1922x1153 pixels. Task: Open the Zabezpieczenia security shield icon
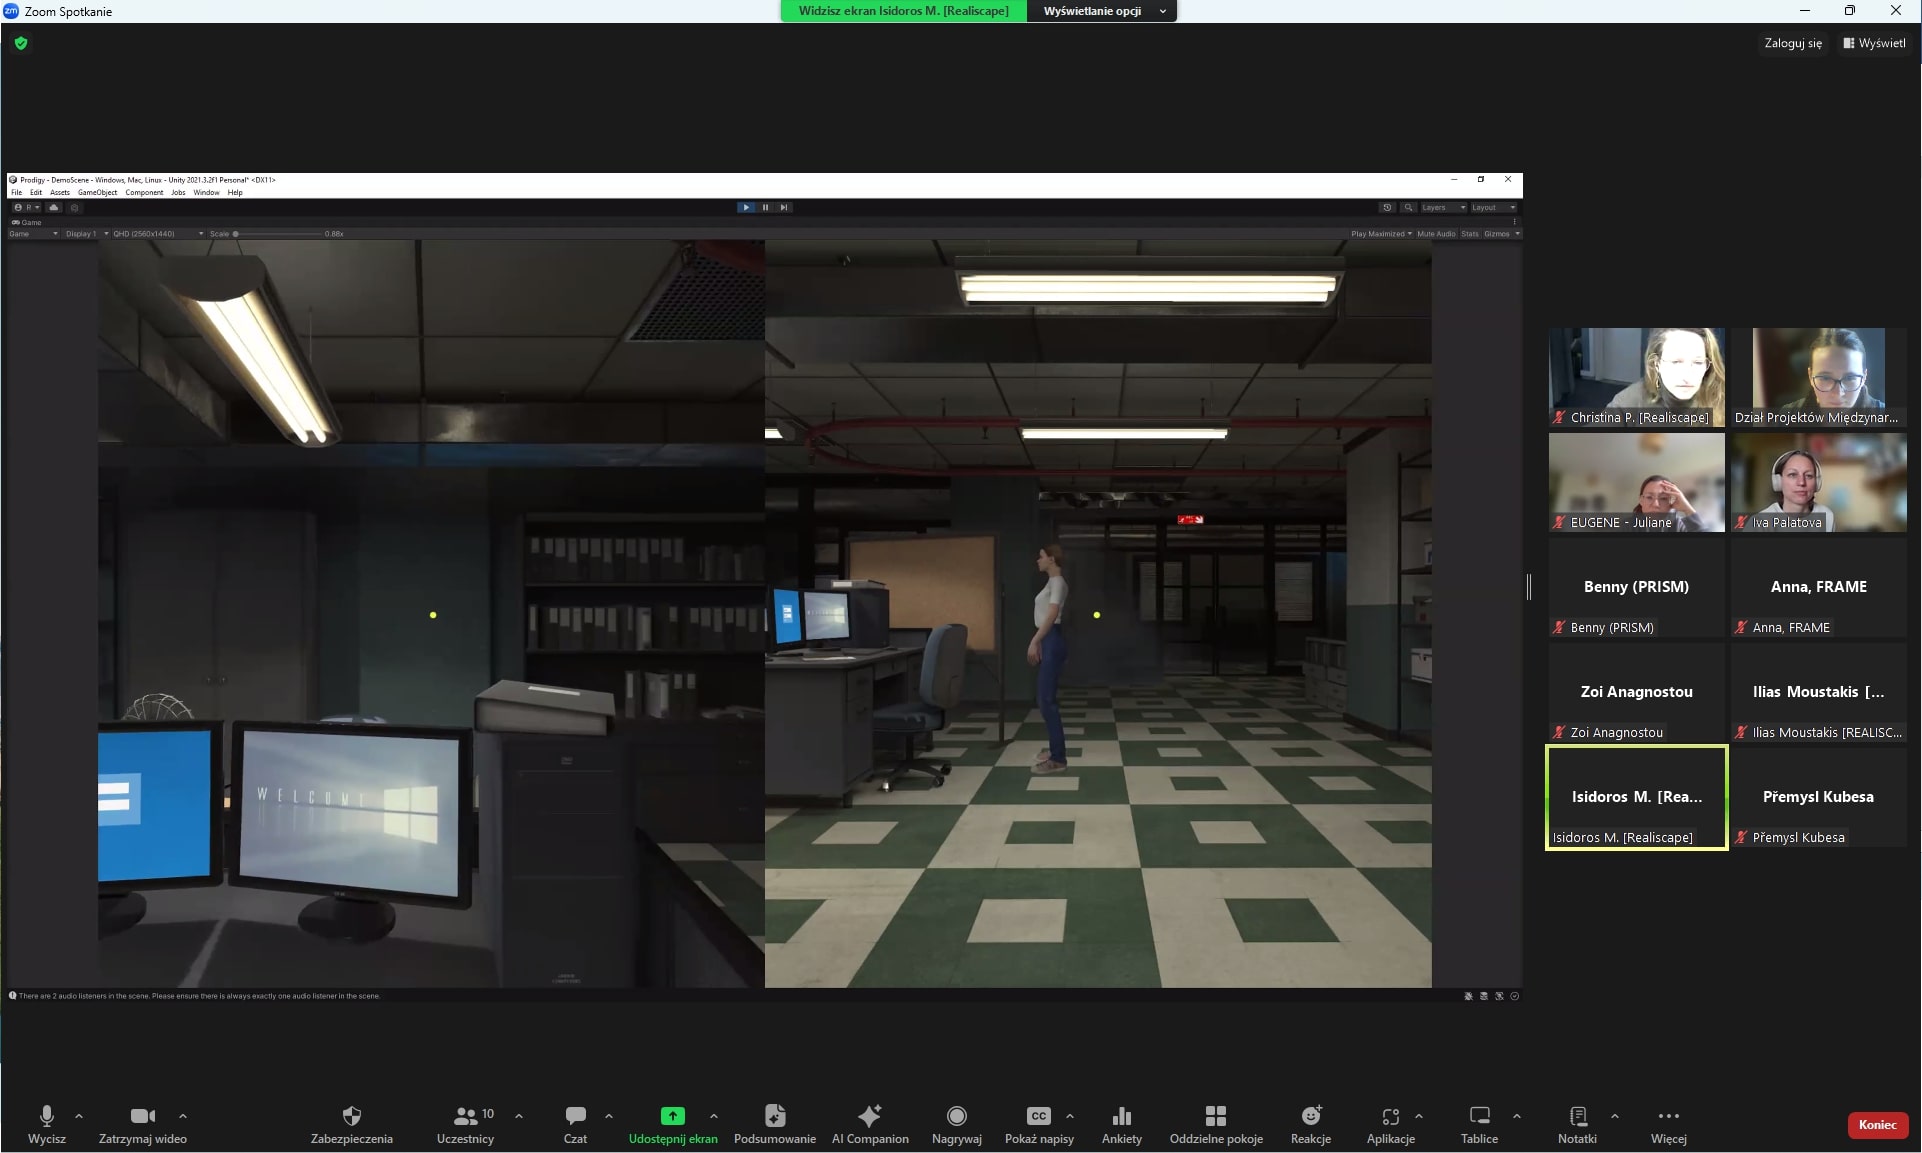(x=351, y=1116)
